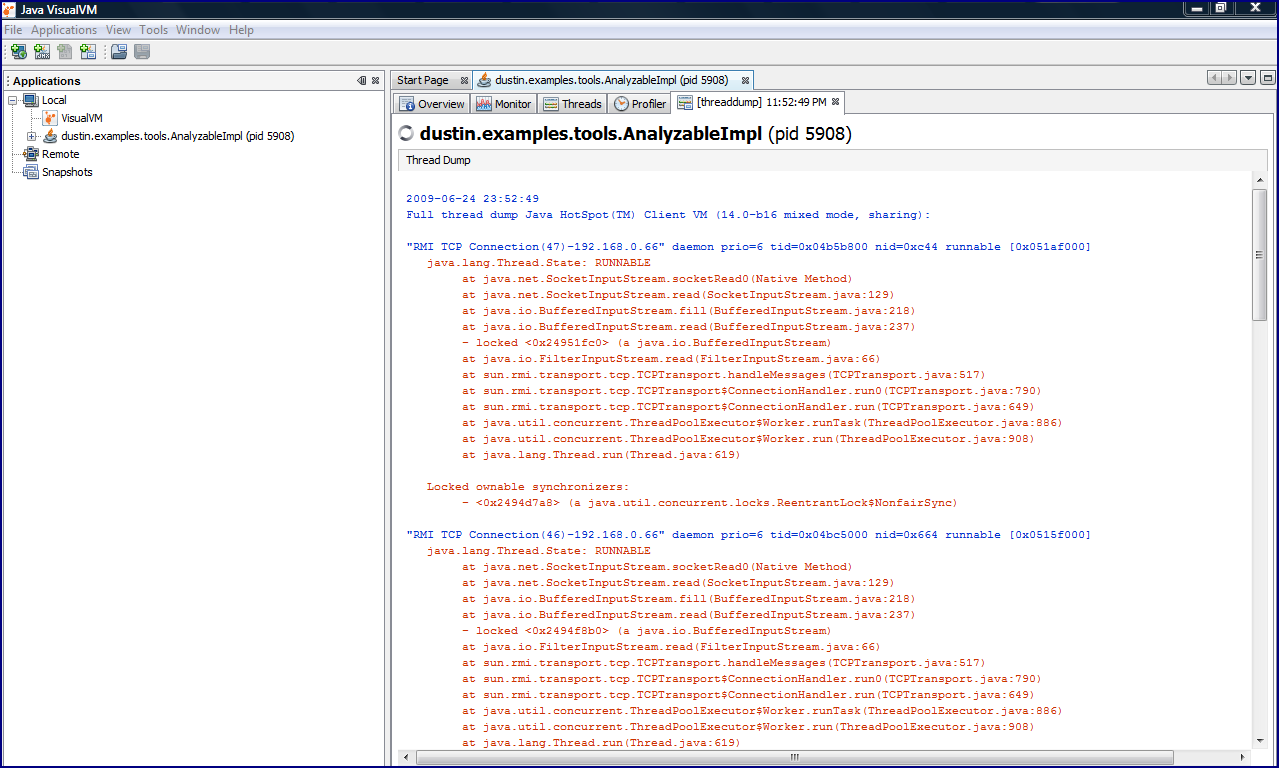
Task: Open the Tools menu
Action: coord(154,30)
